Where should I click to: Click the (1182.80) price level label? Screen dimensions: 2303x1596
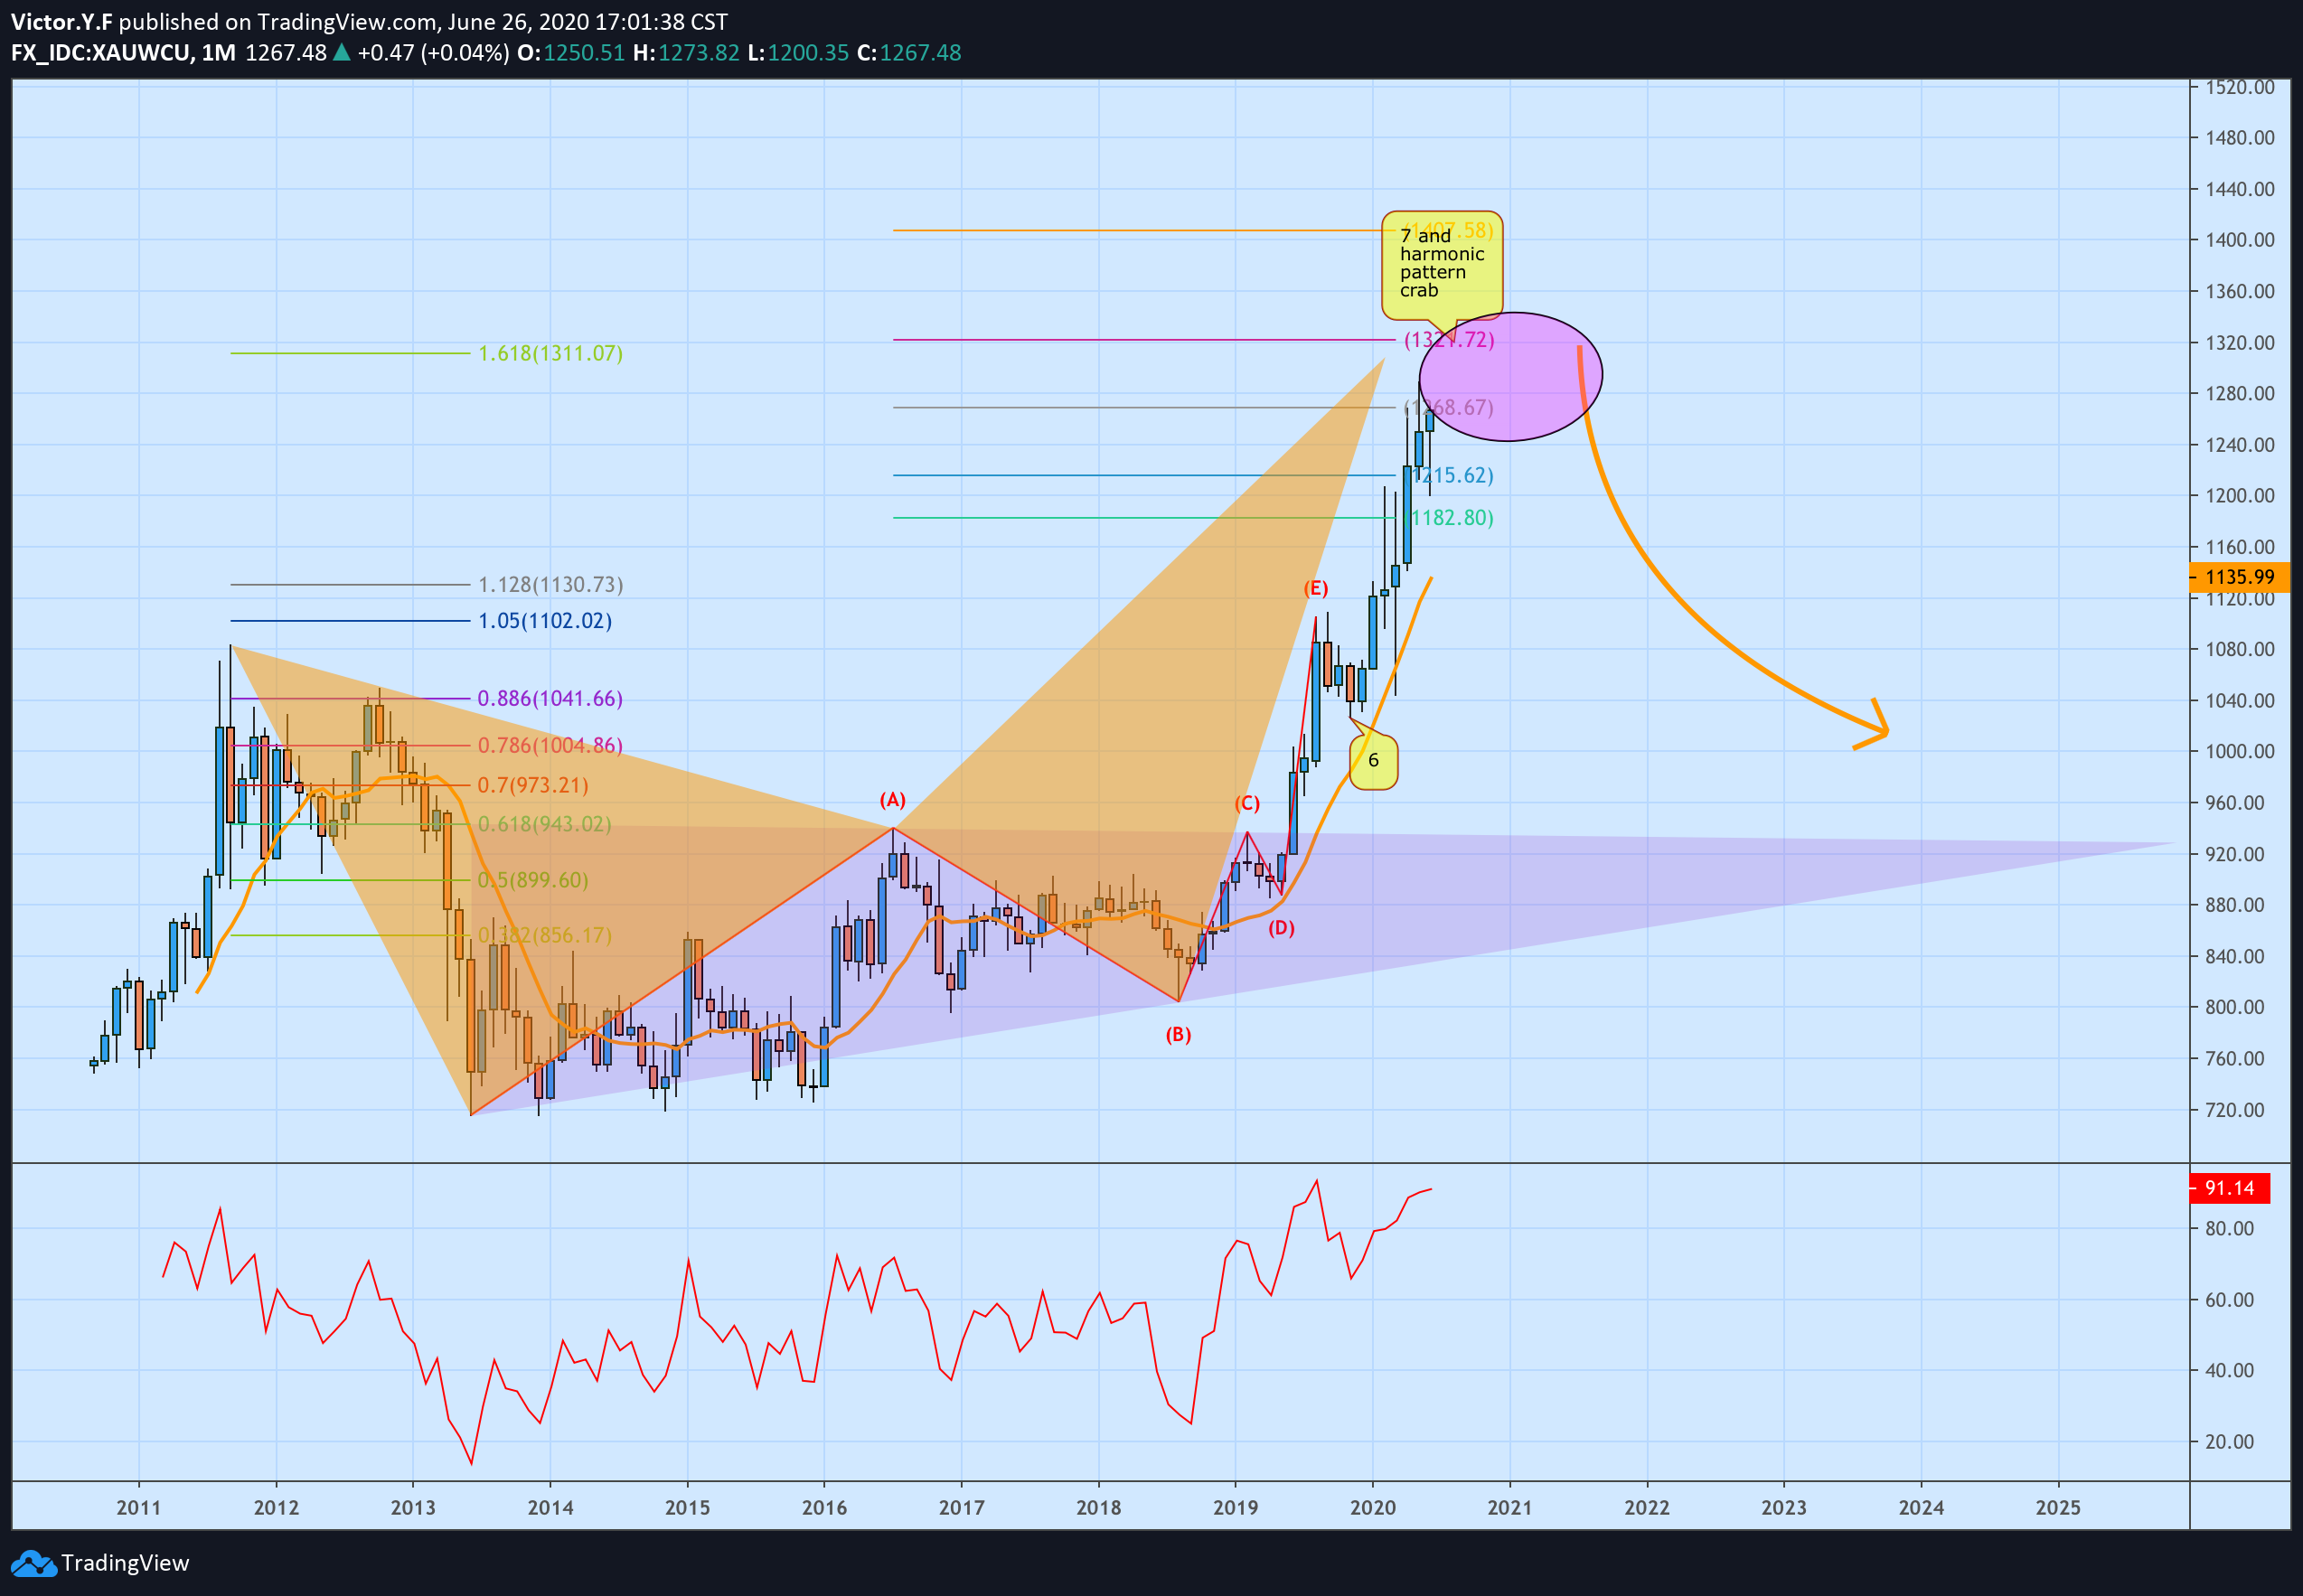[1449, 518]
